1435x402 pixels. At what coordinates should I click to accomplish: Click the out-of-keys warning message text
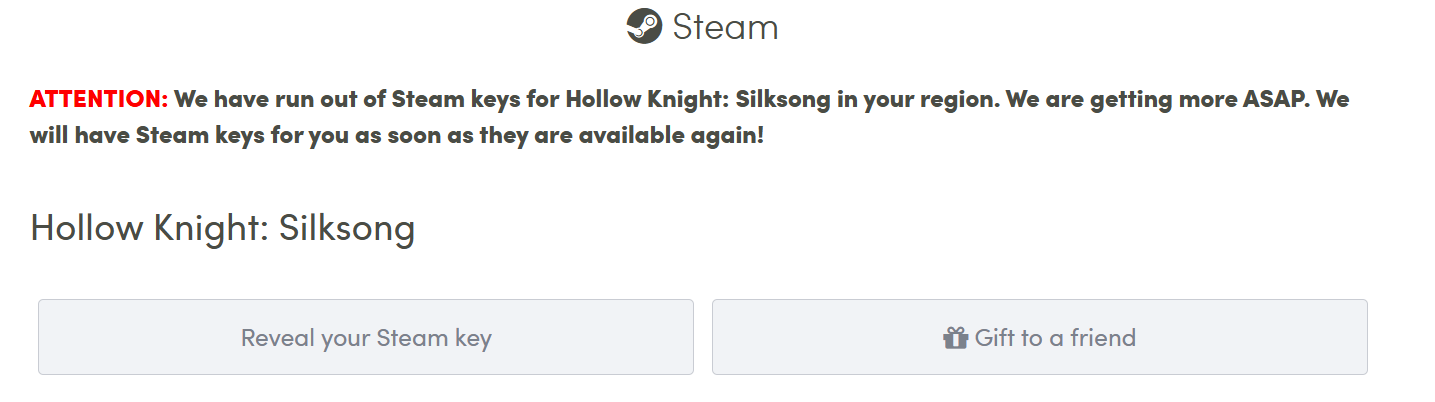click(x=690, y=117)
